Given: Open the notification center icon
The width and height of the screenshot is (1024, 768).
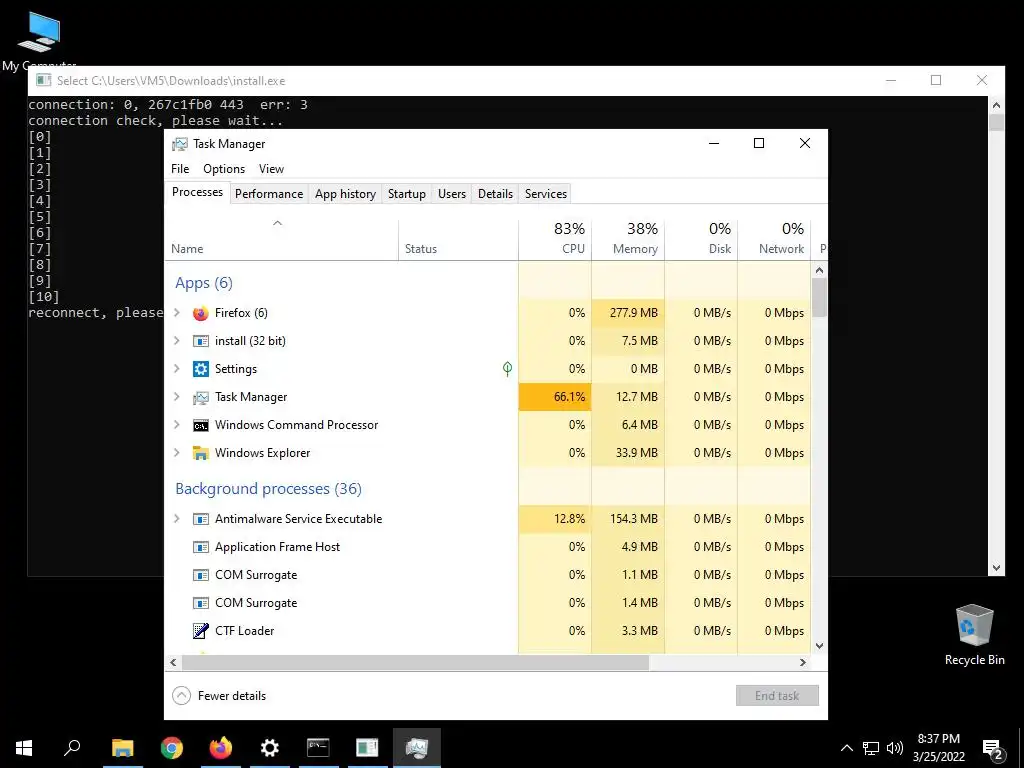Looking at the screenshot, I should click(993, 749).
